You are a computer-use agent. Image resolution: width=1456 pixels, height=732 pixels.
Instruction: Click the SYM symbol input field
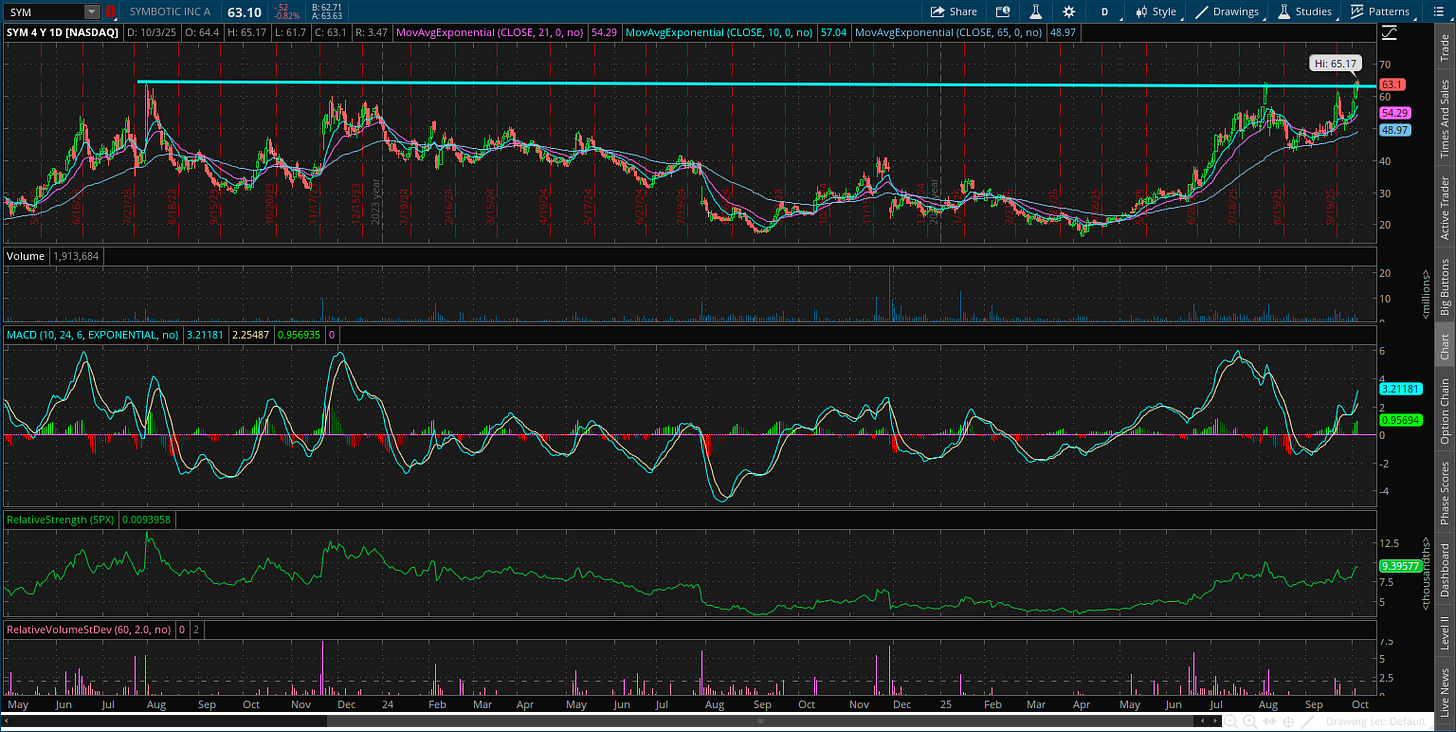pyautogui.click(x=42, y=12)
